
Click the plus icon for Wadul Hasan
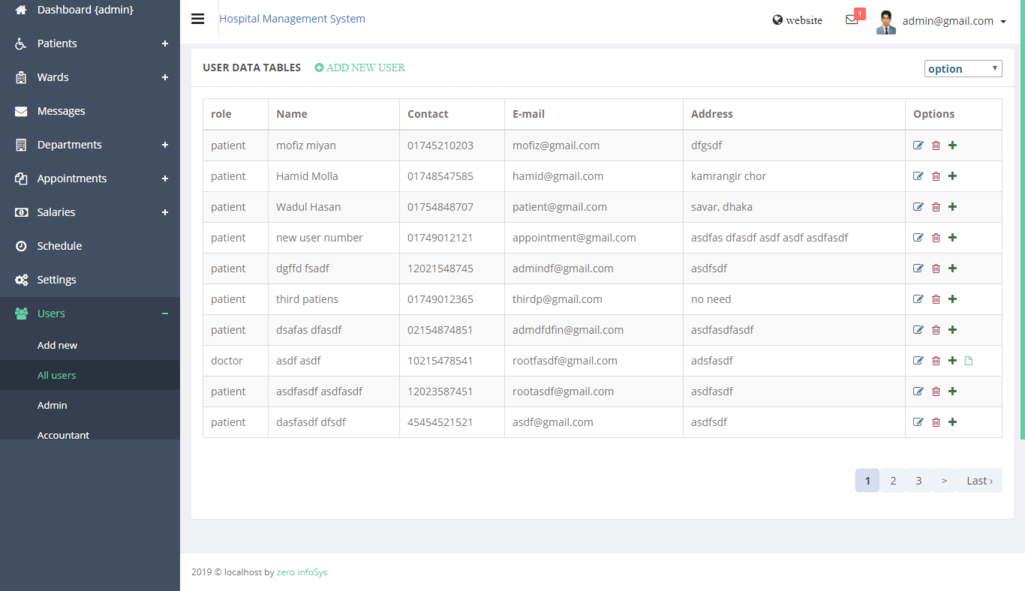[x=952, y=208]
